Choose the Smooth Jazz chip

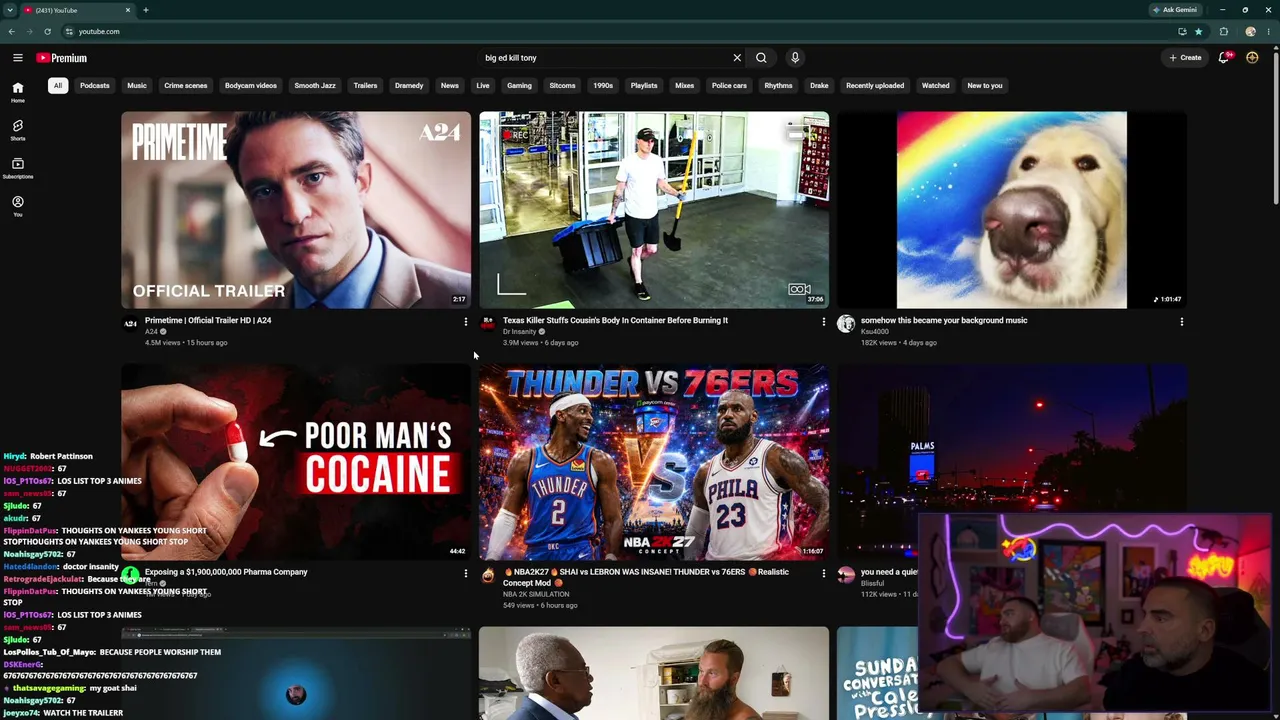click(x=315, y=85)
